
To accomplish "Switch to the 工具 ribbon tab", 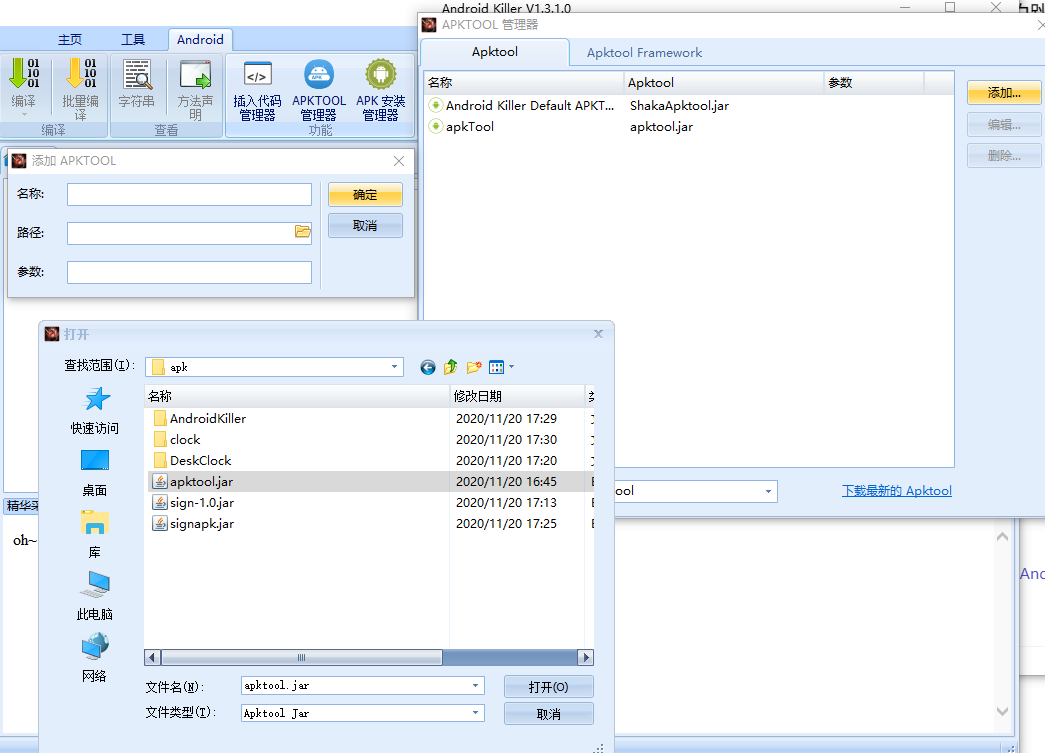I will (133, 39).
